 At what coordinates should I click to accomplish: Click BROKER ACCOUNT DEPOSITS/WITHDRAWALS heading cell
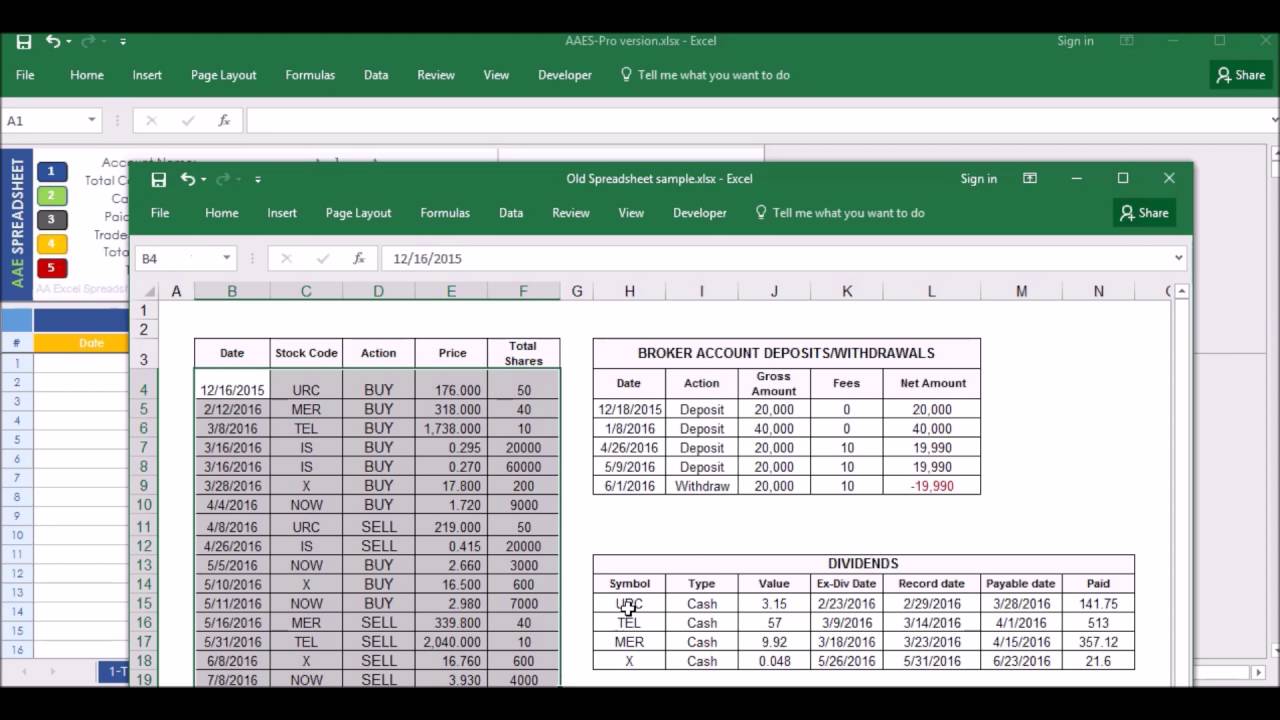[x=786, y=353]
